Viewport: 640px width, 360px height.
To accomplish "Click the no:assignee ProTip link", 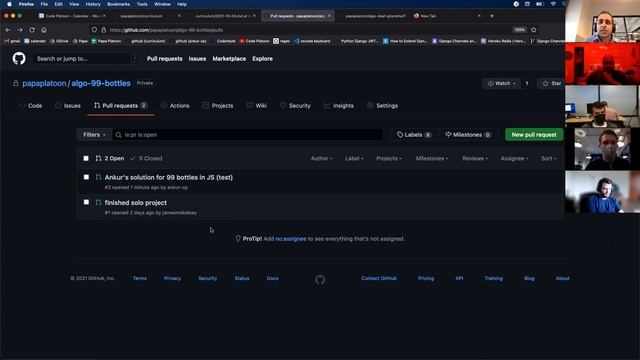I will [x=291, y=239].
